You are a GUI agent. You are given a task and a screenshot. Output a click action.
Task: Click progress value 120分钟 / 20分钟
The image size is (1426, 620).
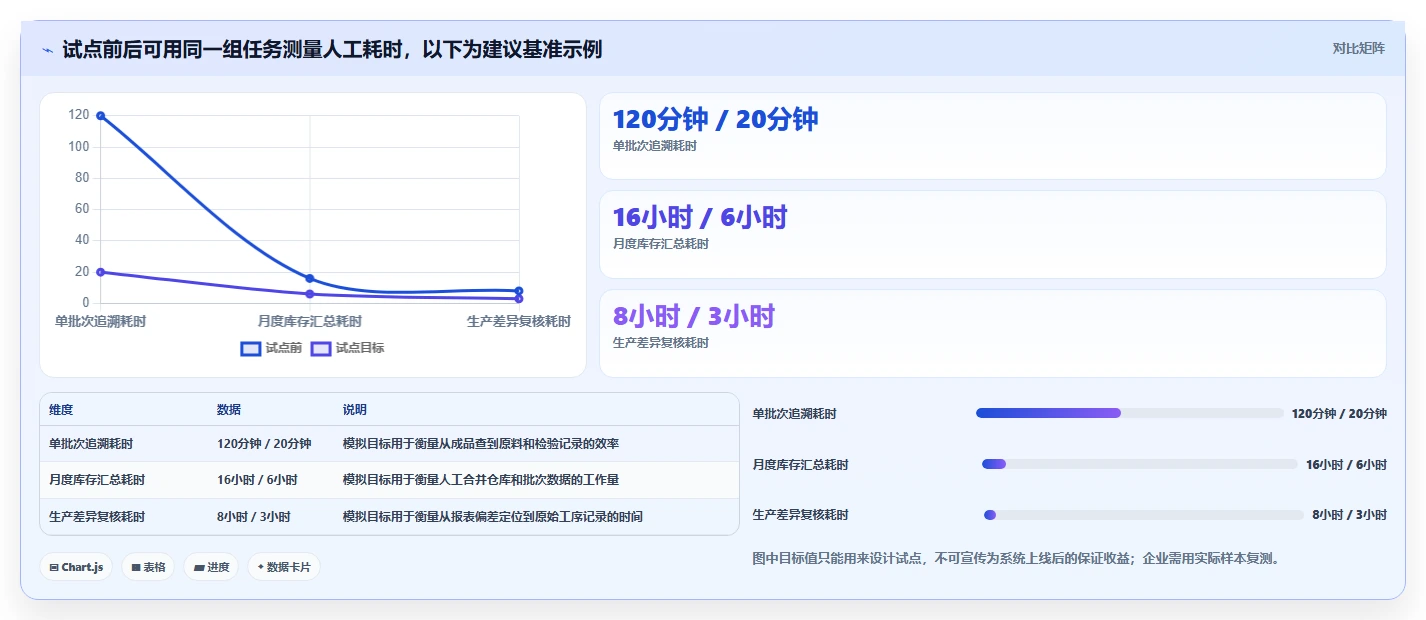[1339, 414]
